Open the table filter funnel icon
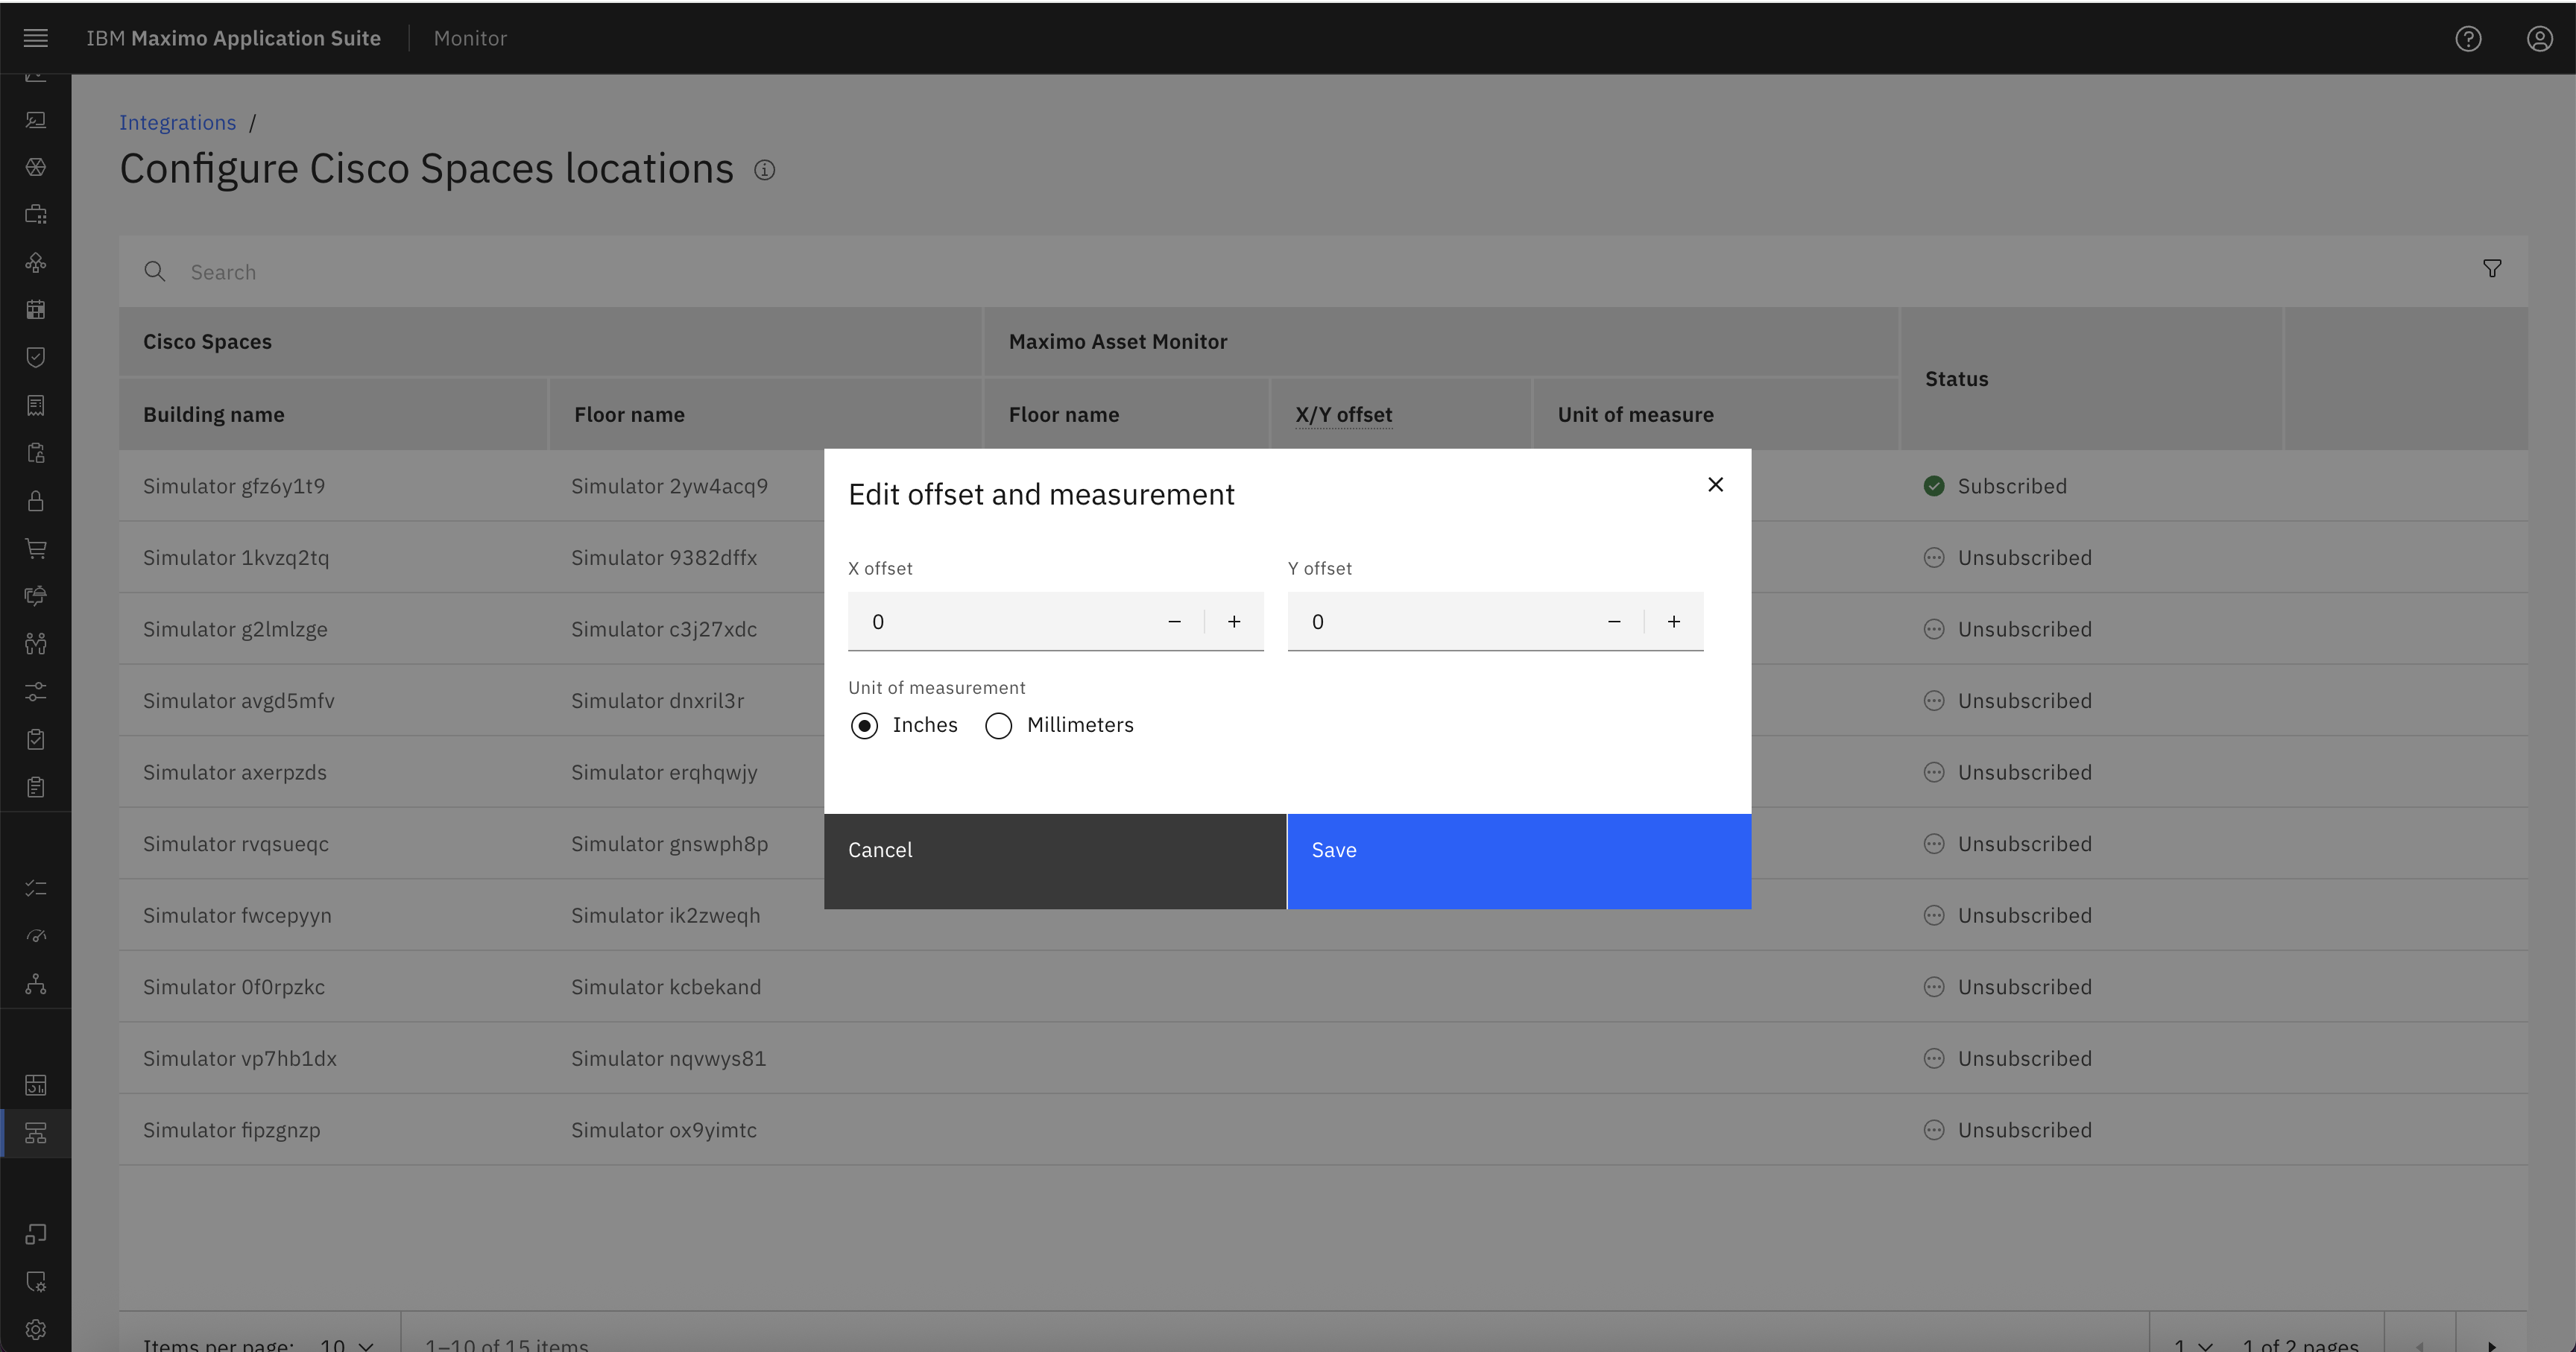 (2492, 269)
